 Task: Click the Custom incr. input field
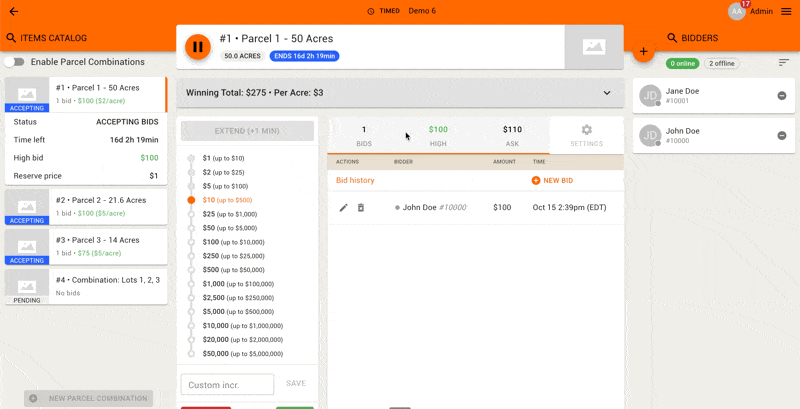click(x=227, y=384)
